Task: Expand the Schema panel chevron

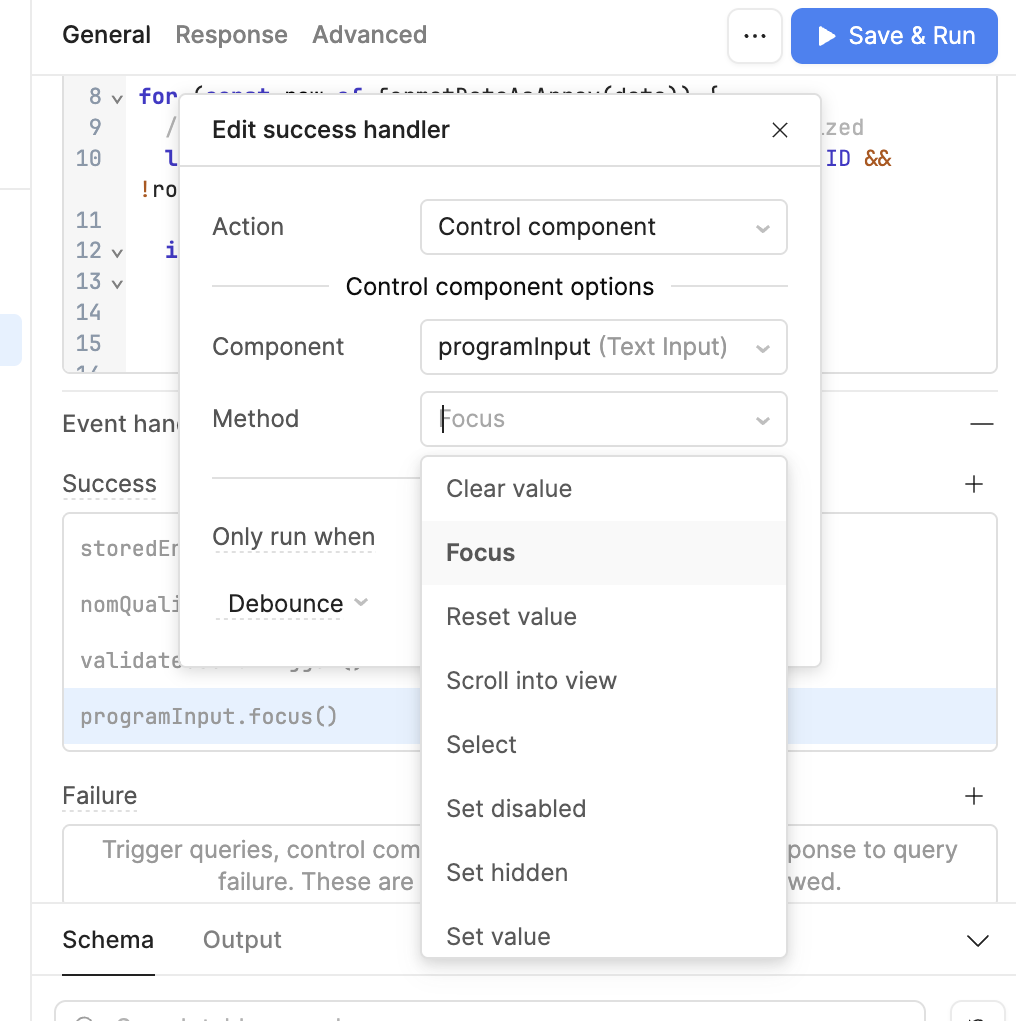Action: (977, 940)
